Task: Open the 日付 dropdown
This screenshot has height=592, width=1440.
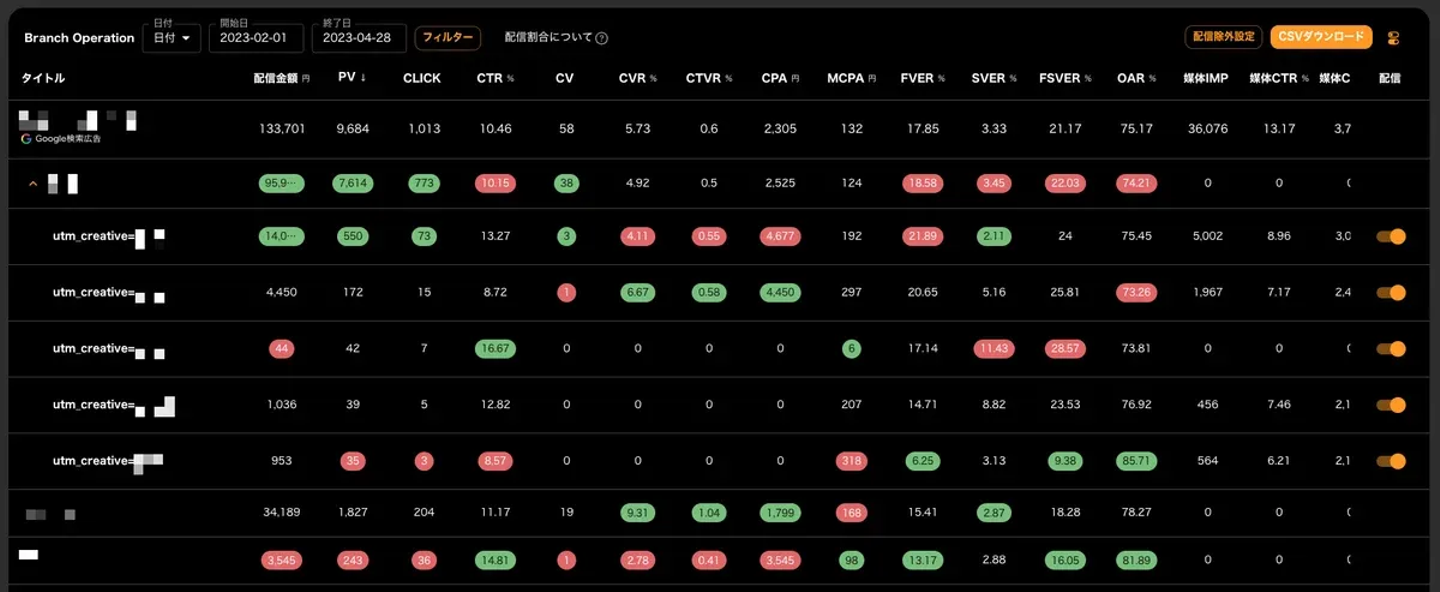Action: [171, 38]
